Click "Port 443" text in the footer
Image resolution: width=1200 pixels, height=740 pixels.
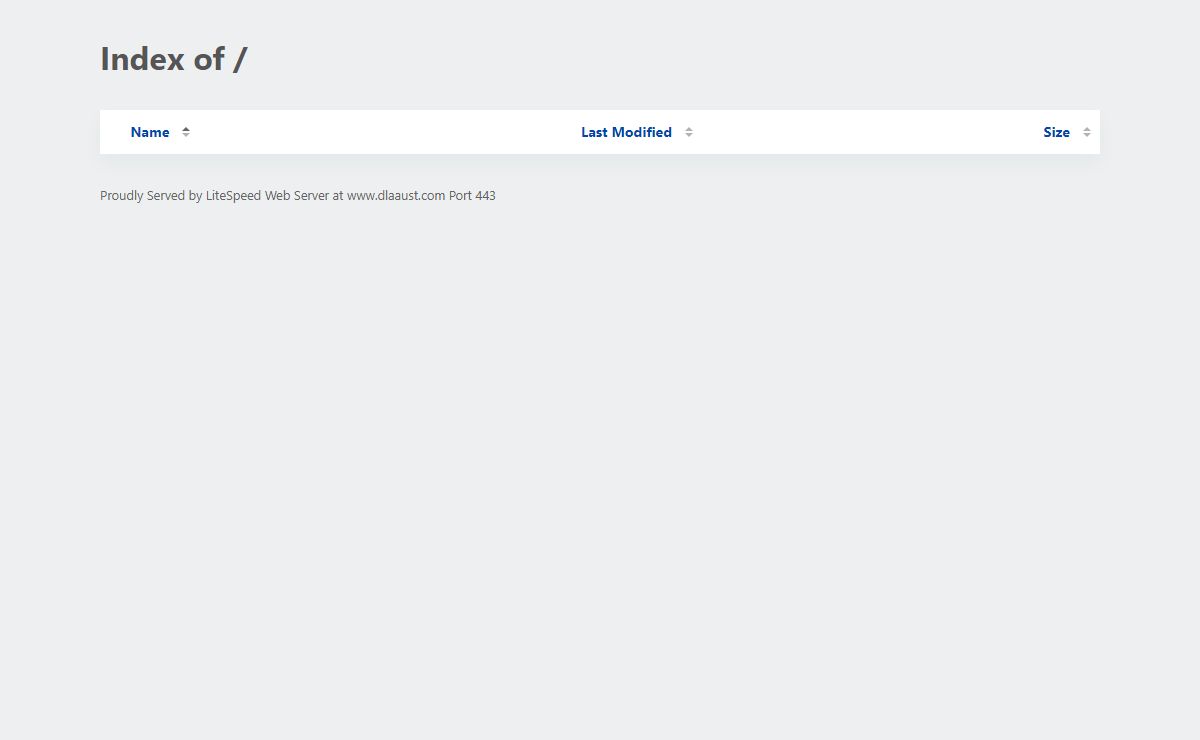pyautogui.click(x=472, y=196)
